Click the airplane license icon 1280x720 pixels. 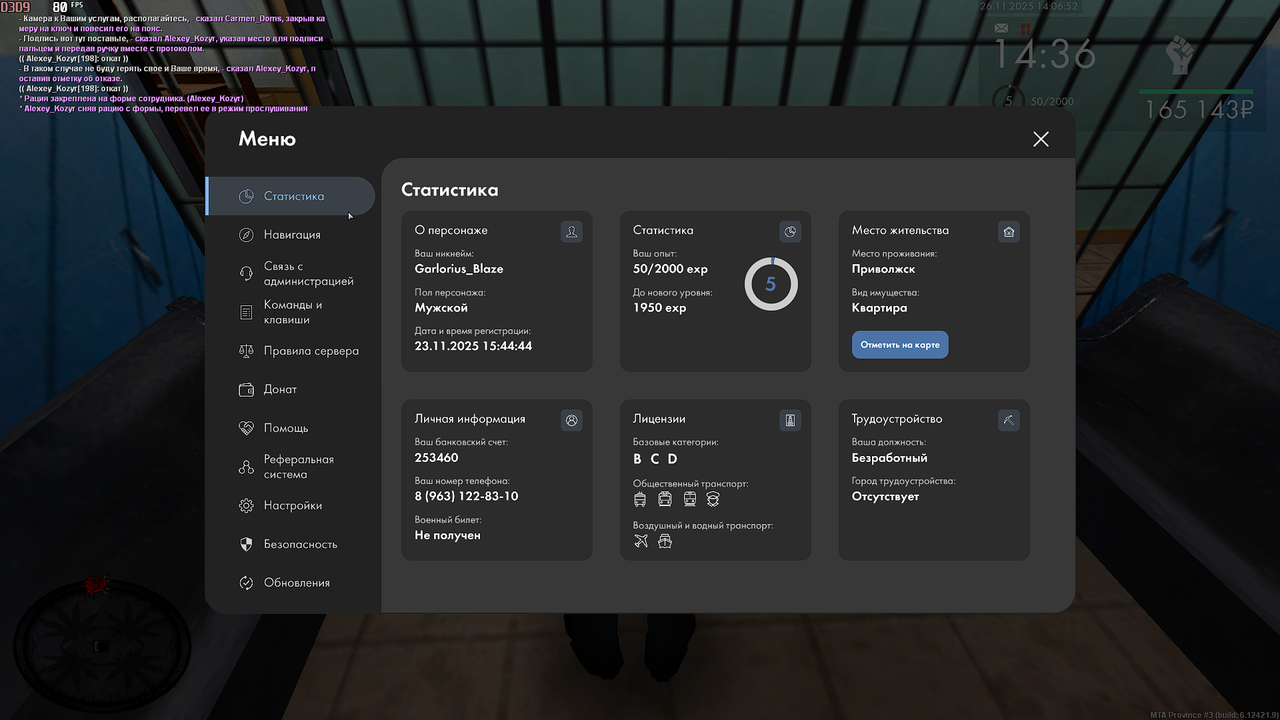point(641,541)
